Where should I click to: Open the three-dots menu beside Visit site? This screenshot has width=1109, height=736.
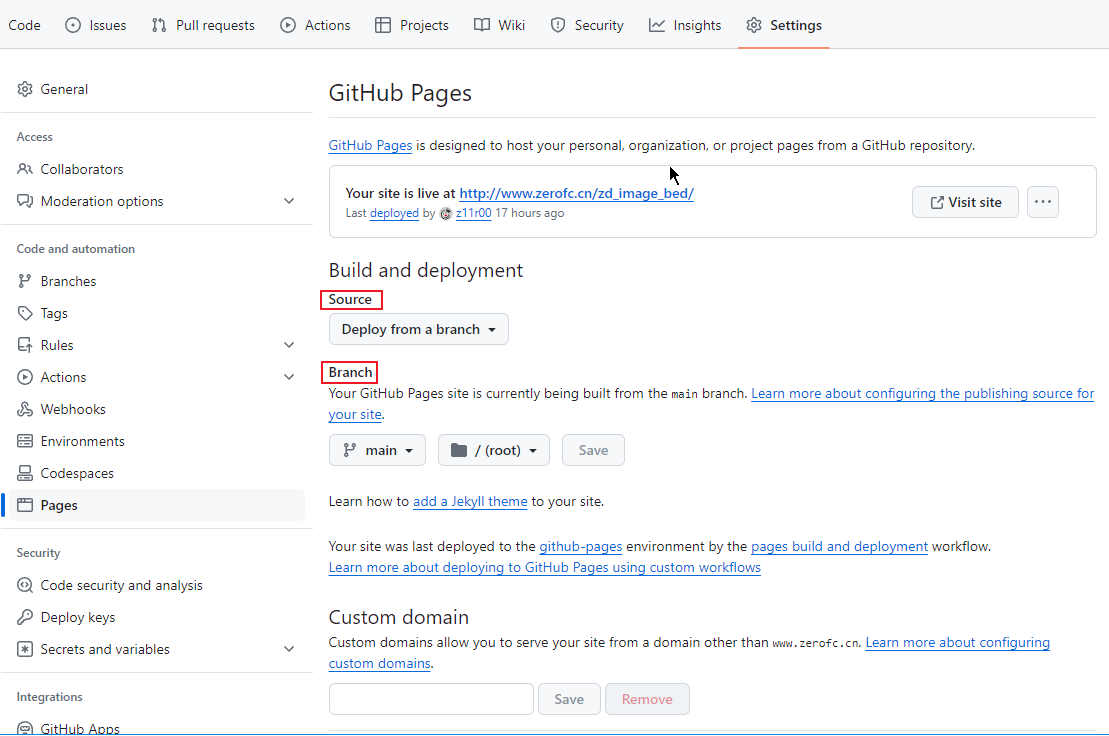[x=1043, y=202]
